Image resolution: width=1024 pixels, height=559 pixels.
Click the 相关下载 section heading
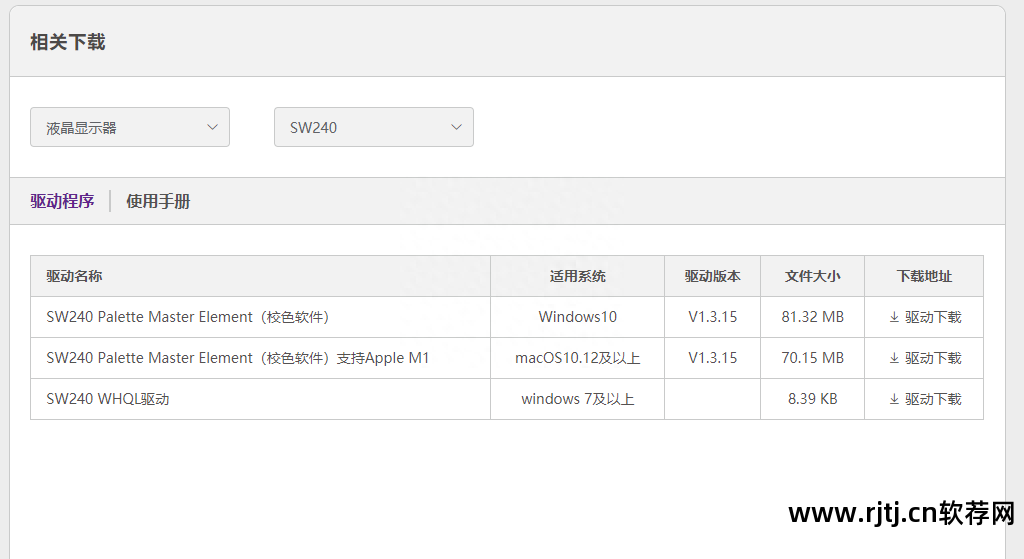68,42
